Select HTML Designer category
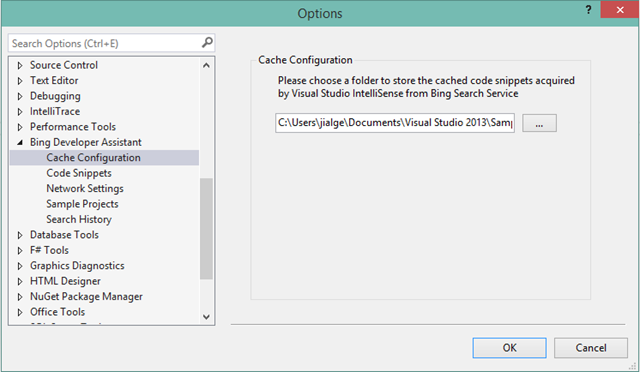This screenshot has height=372, width=640. pos(65,281)
